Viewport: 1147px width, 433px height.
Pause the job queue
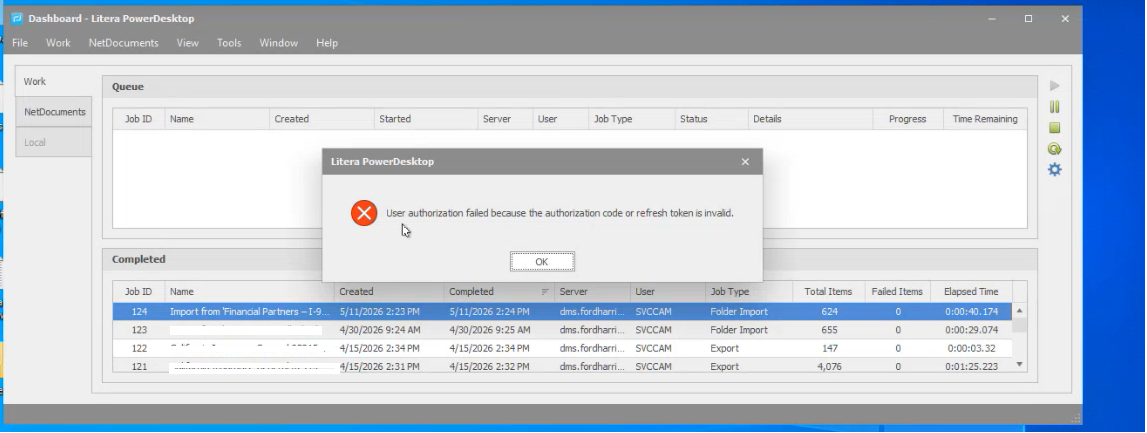pos(1054,107)
